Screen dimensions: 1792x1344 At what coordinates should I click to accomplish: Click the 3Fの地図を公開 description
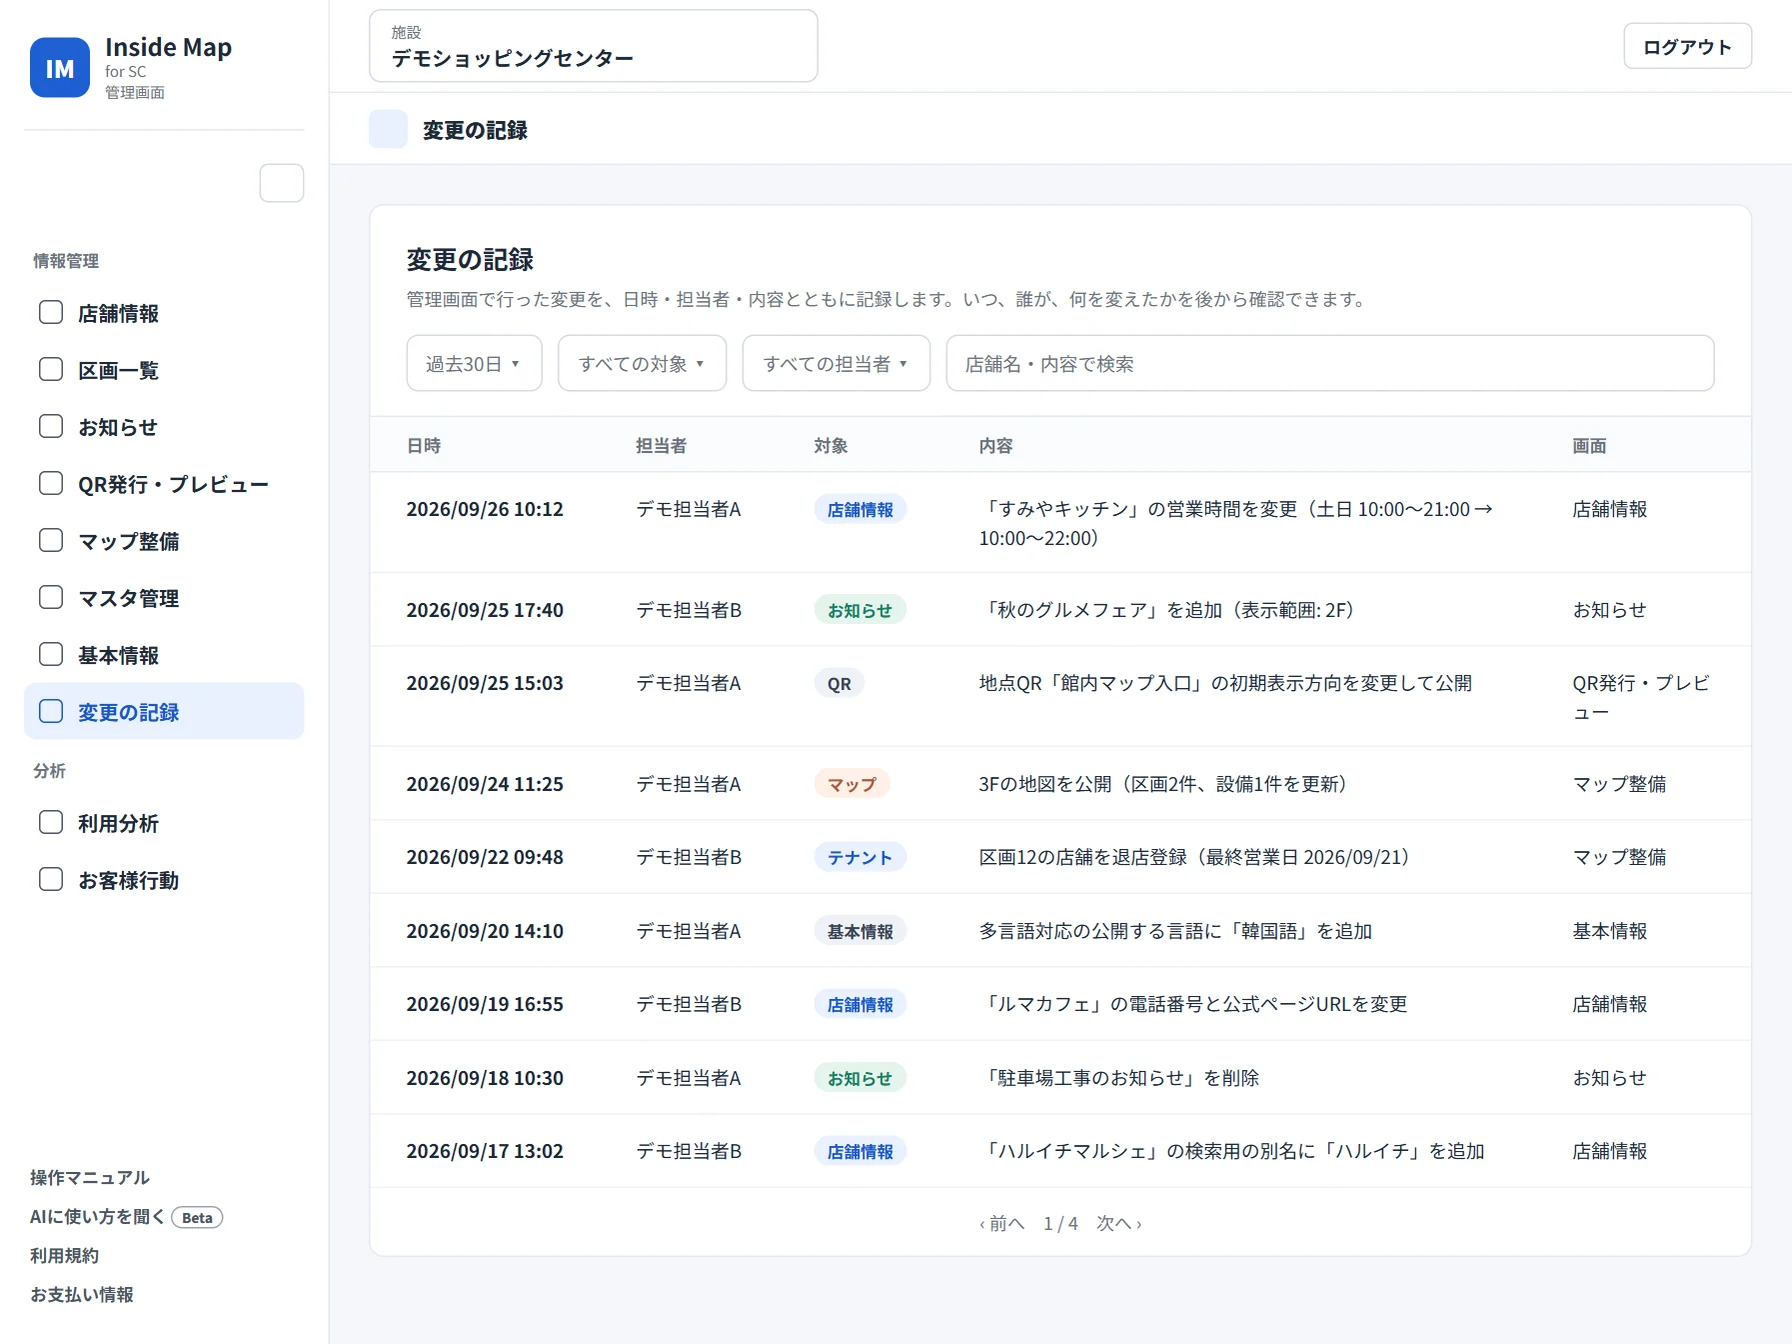[x=1164, y=784]
